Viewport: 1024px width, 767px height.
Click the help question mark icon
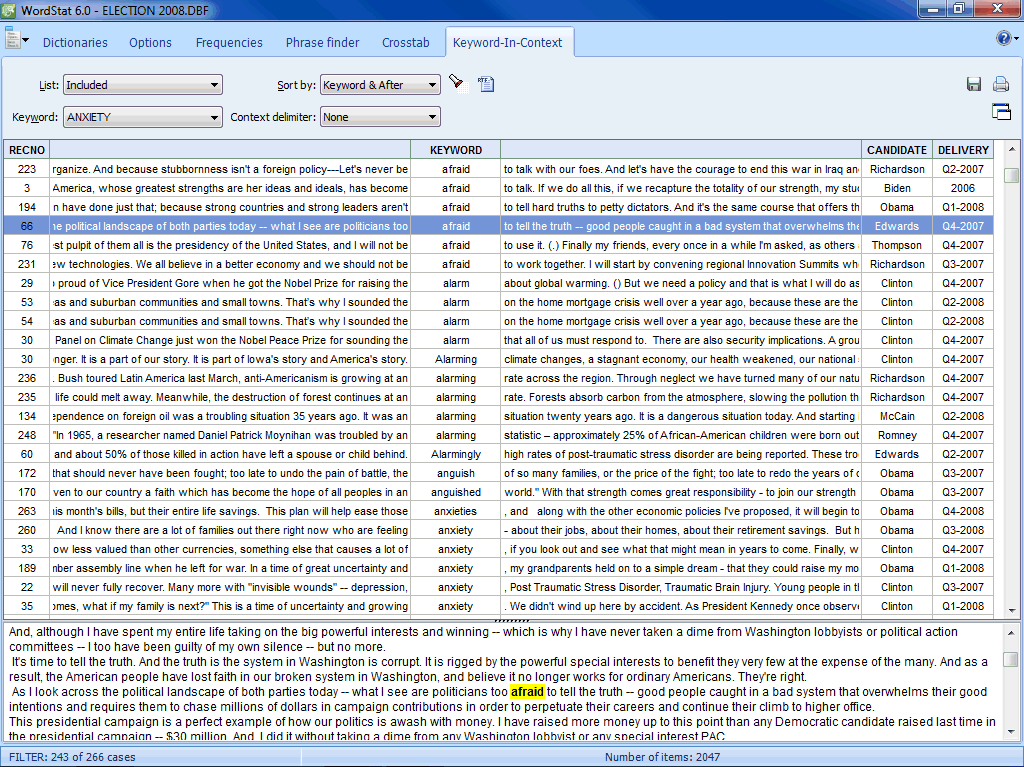coord(1003,39)
